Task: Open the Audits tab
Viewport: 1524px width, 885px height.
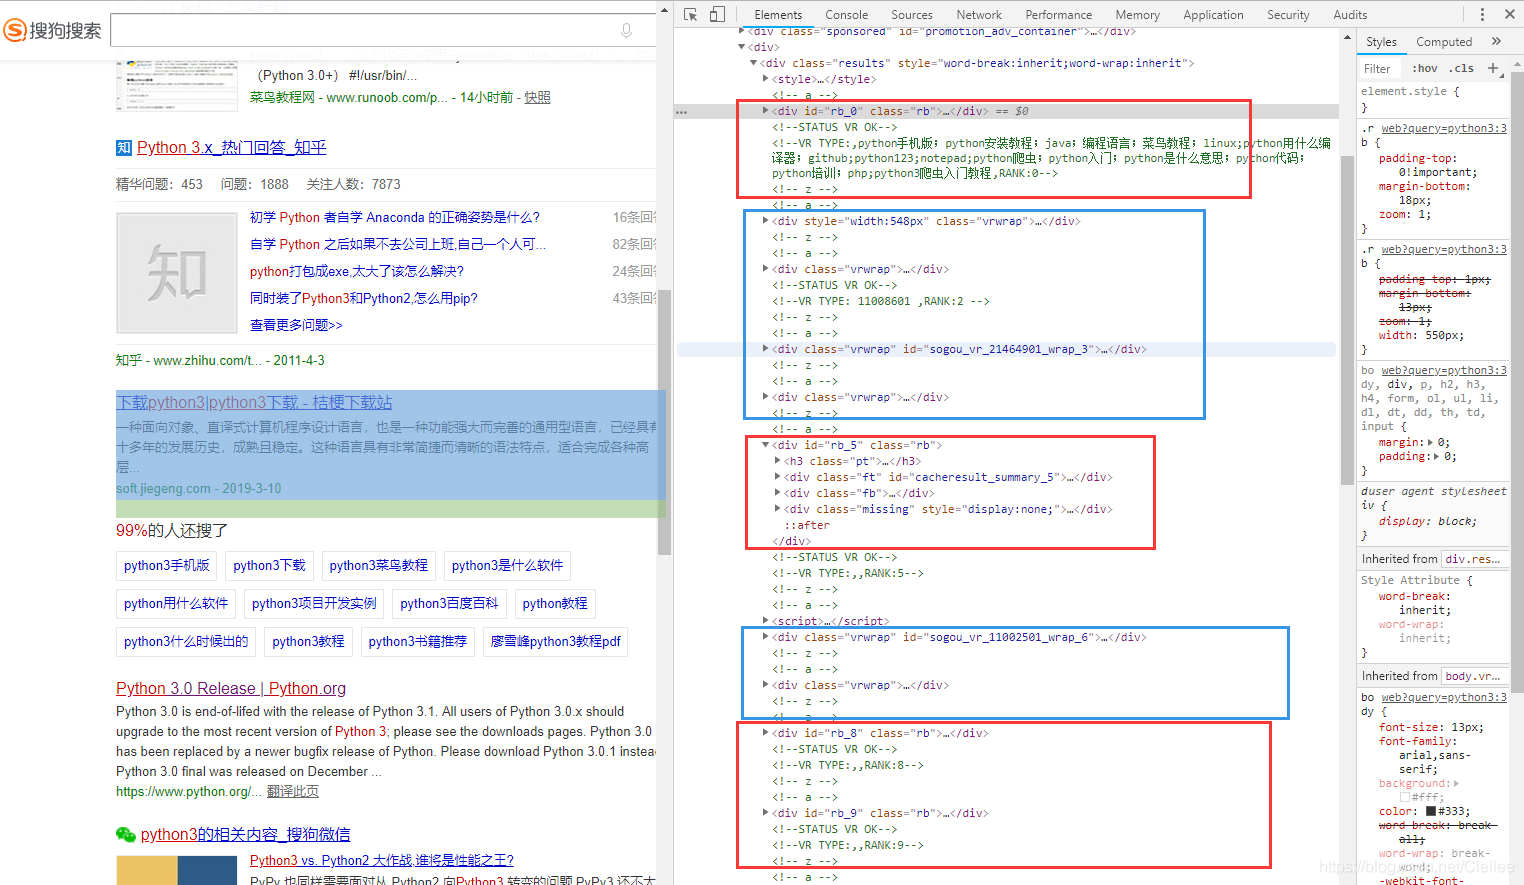Action: point(1350,15)
